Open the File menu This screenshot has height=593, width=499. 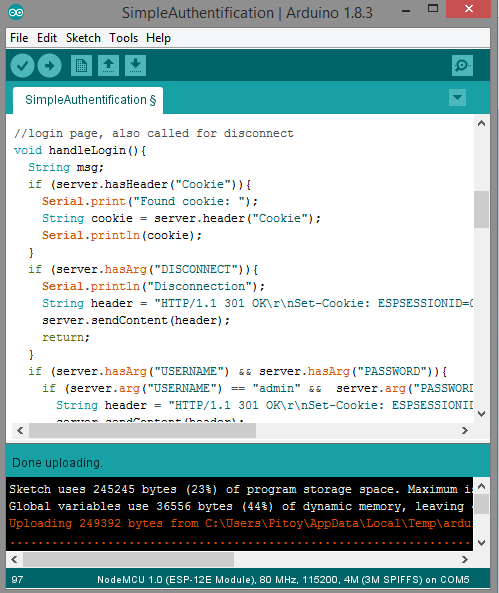click(19, 38)
